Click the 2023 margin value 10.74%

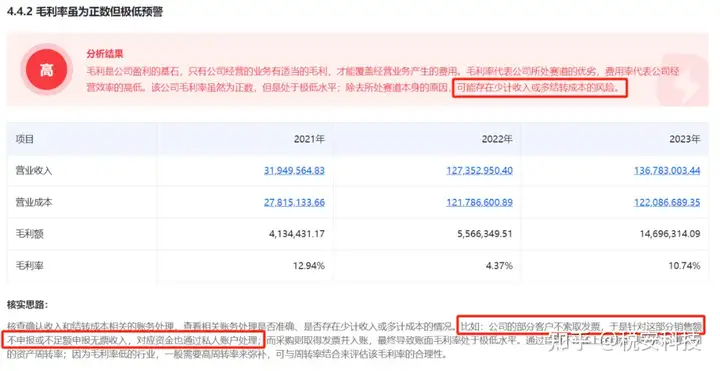(684, 265)
